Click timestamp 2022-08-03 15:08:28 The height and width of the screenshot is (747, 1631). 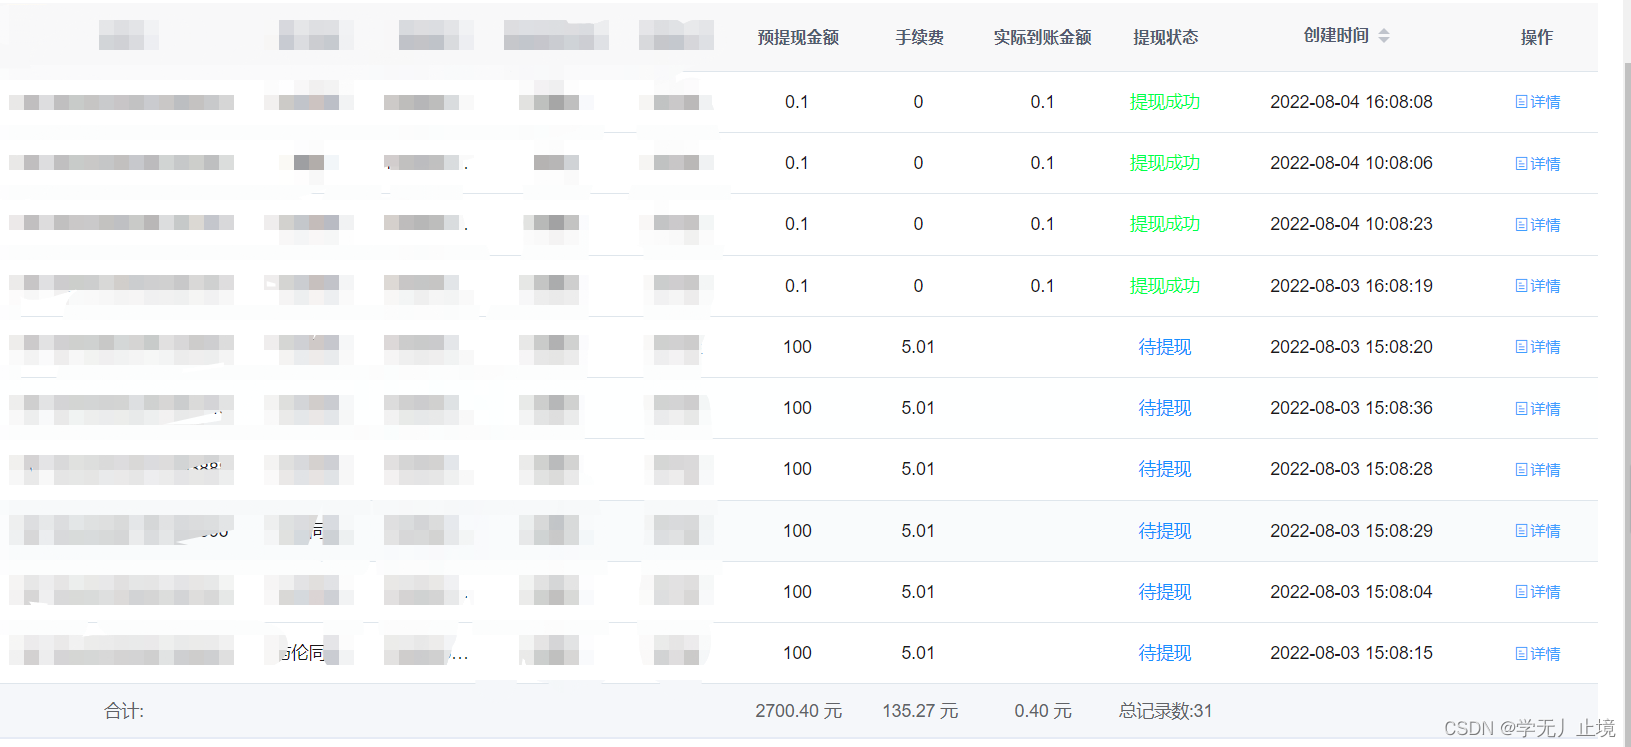[x=1351, y=469]
